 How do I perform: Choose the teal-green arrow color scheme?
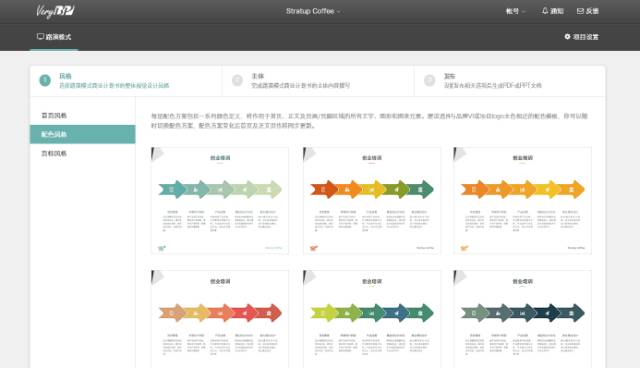tap(220, 201)
